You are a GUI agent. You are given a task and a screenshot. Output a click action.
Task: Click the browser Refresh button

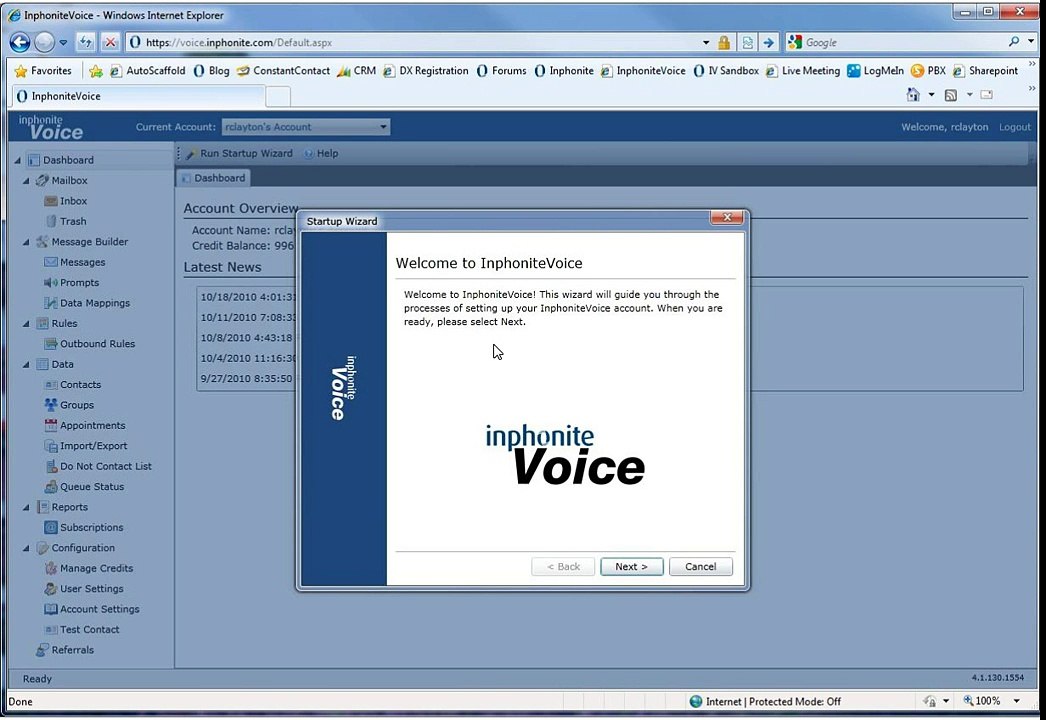tap(85, 43)
